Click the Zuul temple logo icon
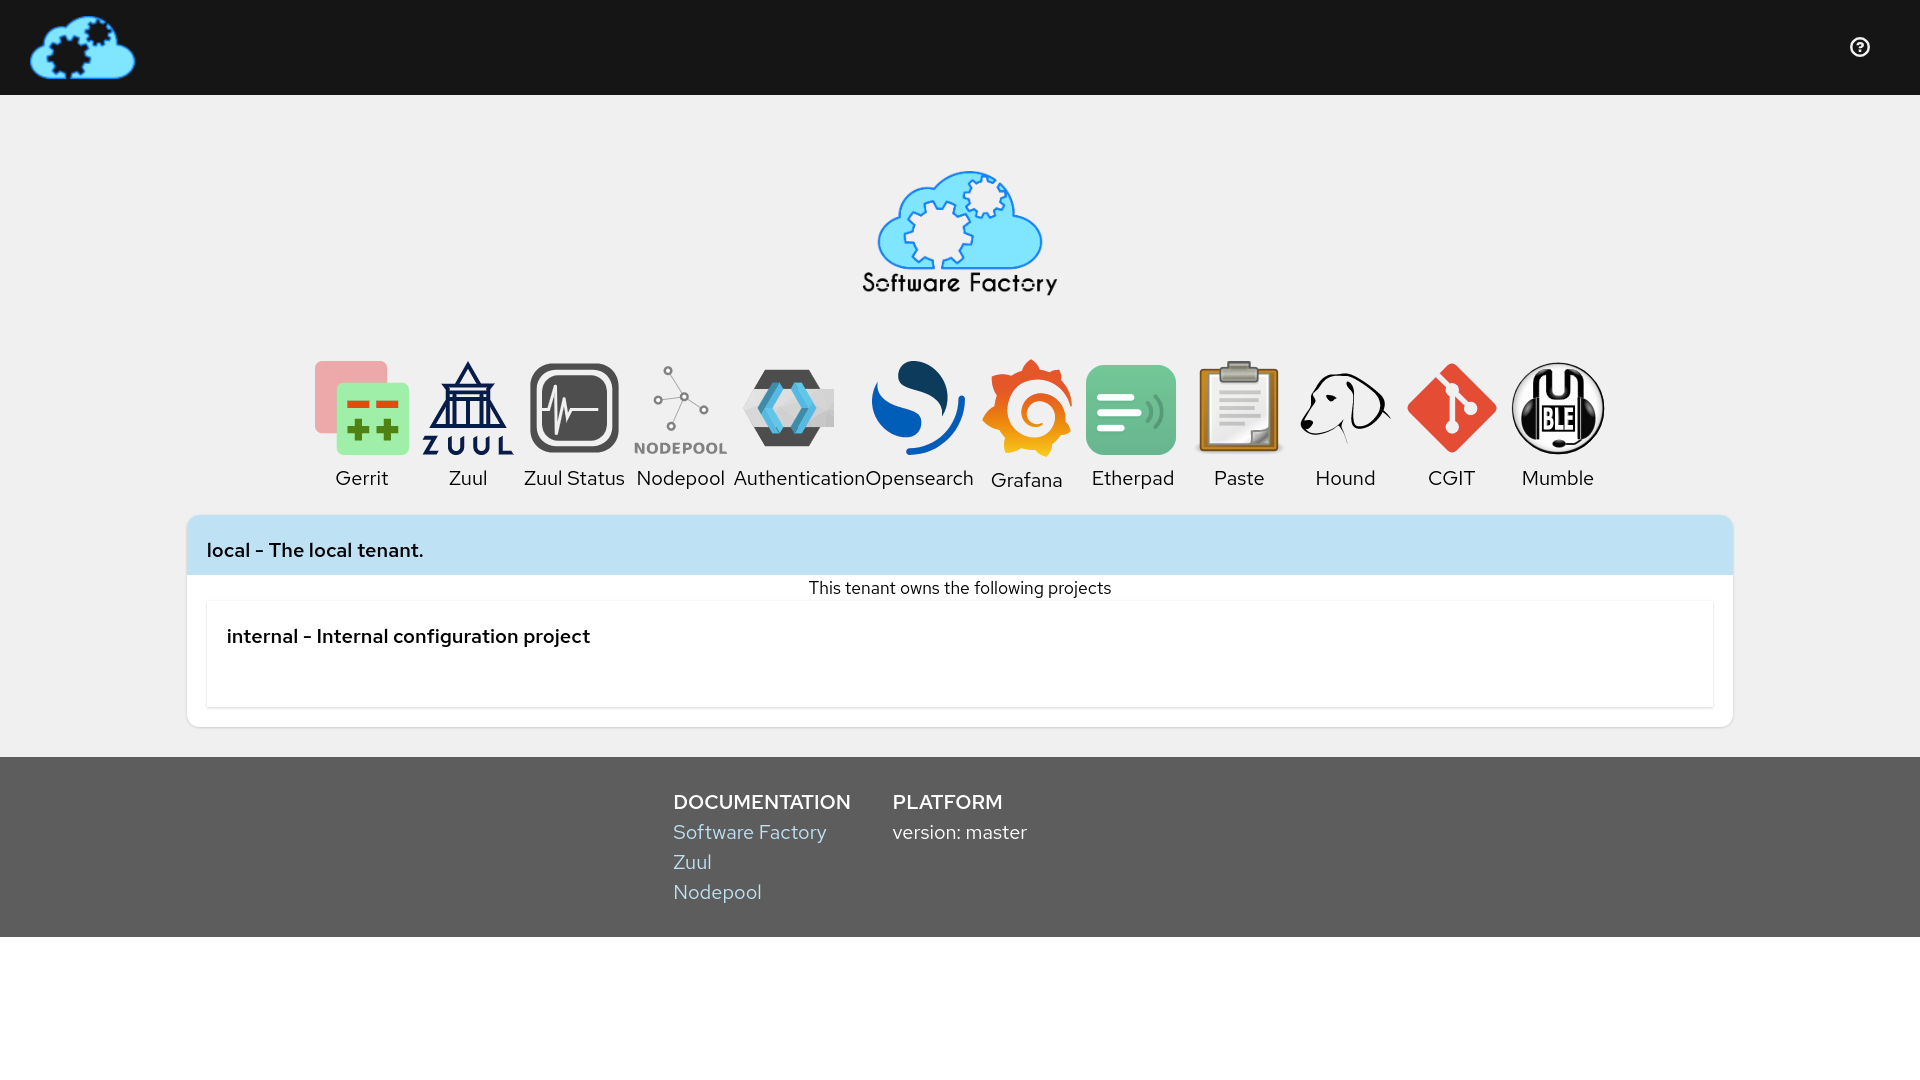The height and width of the screenshot is (1080, 1920). click(468, 408)
